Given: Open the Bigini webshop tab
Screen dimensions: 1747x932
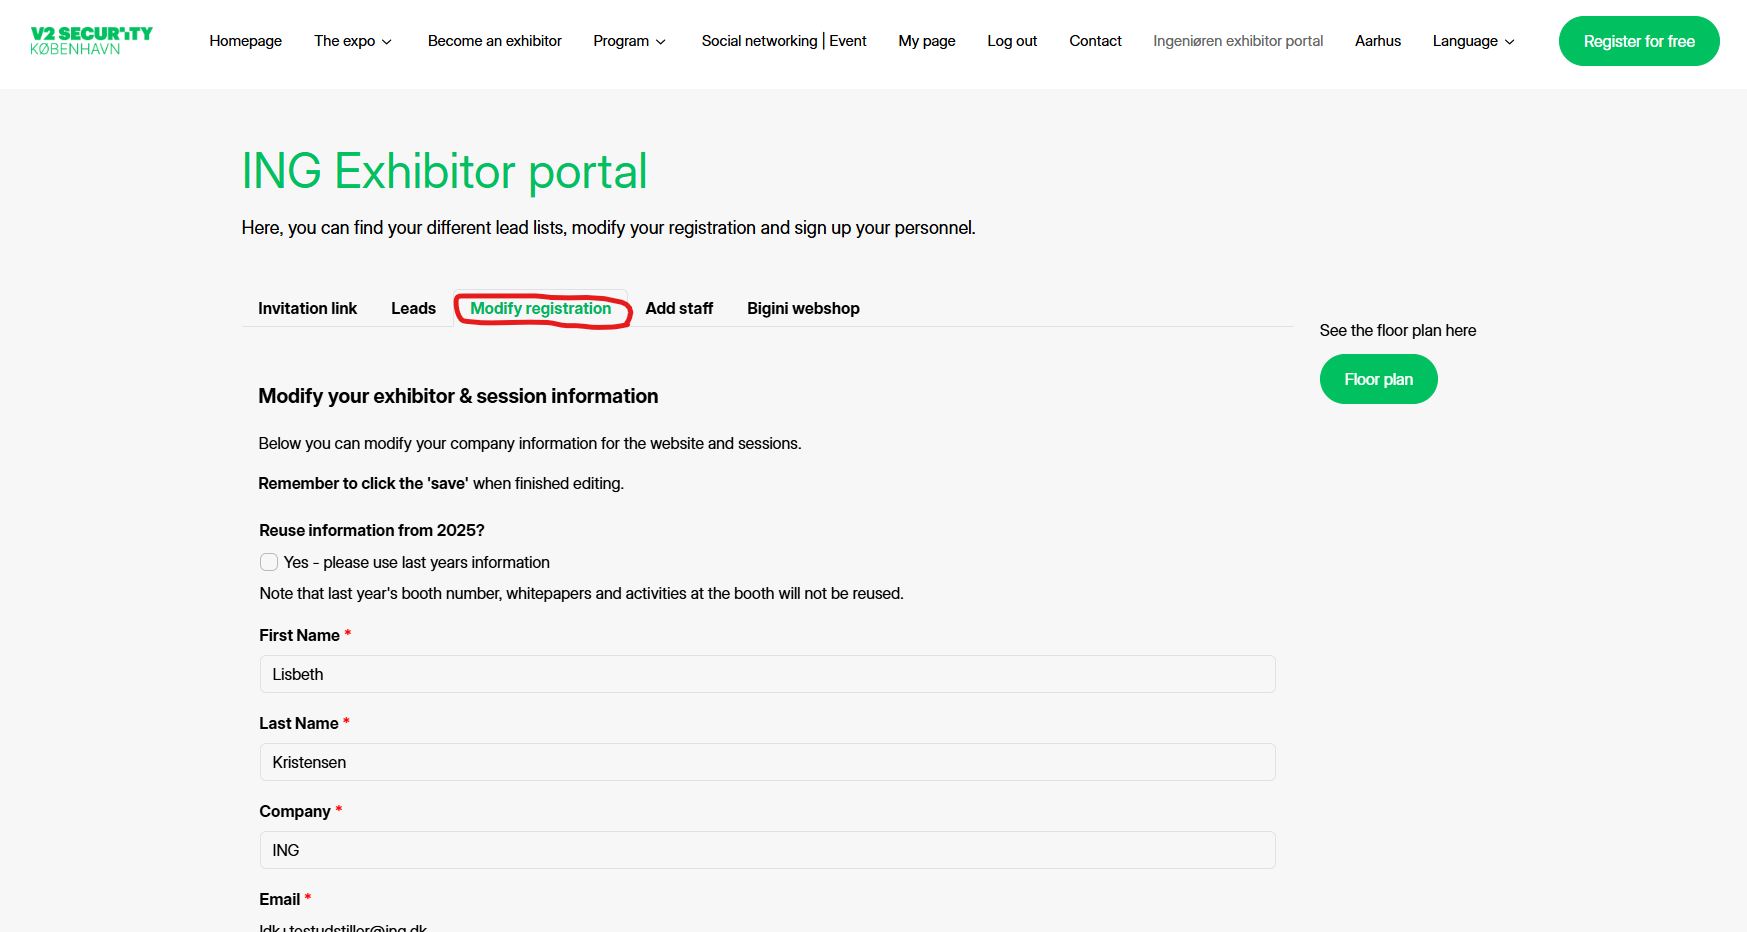Looking at the screenshot, I should click(803, 308).
